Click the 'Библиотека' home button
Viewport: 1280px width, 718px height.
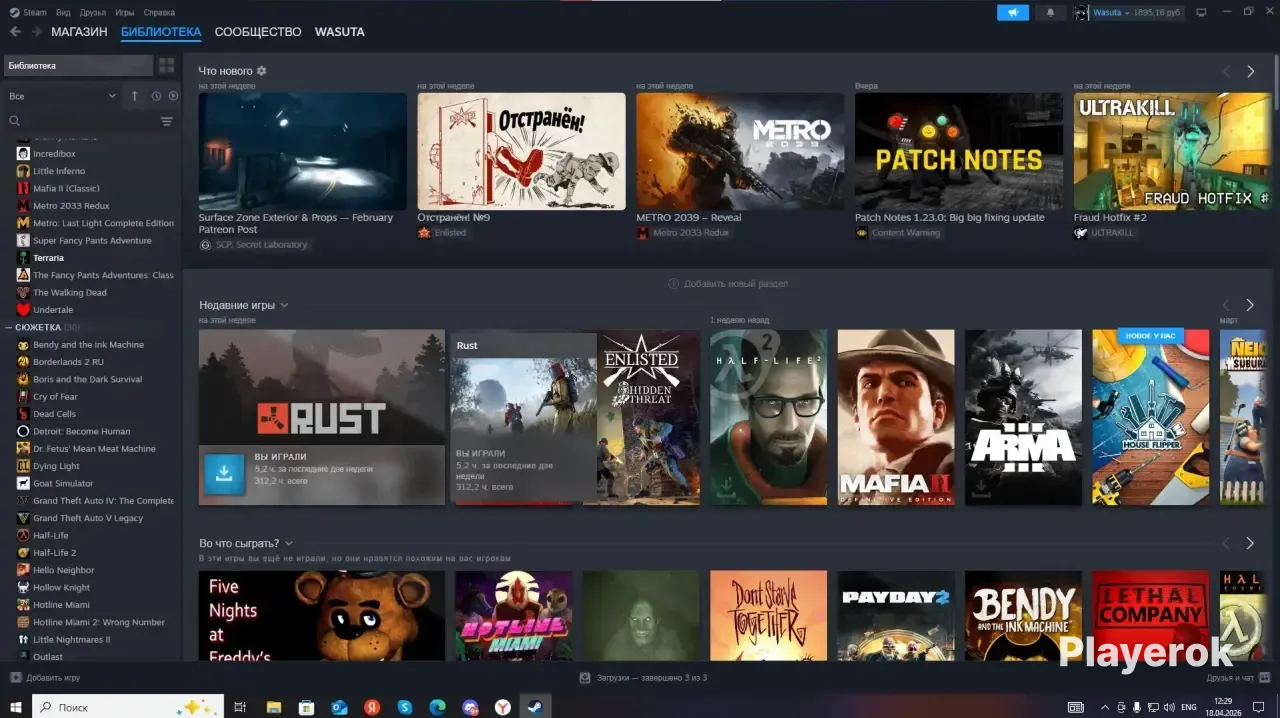coord(78,65)
